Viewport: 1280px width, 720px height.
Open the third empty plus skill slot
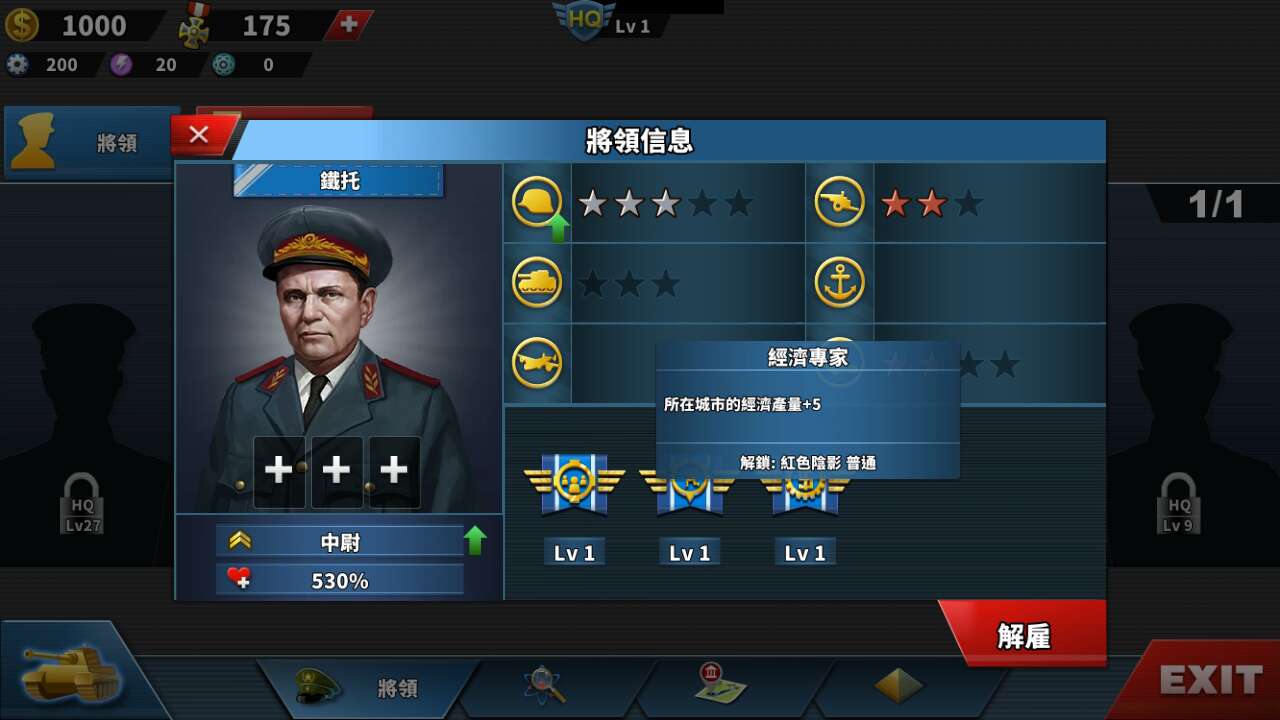click(394, 471)
